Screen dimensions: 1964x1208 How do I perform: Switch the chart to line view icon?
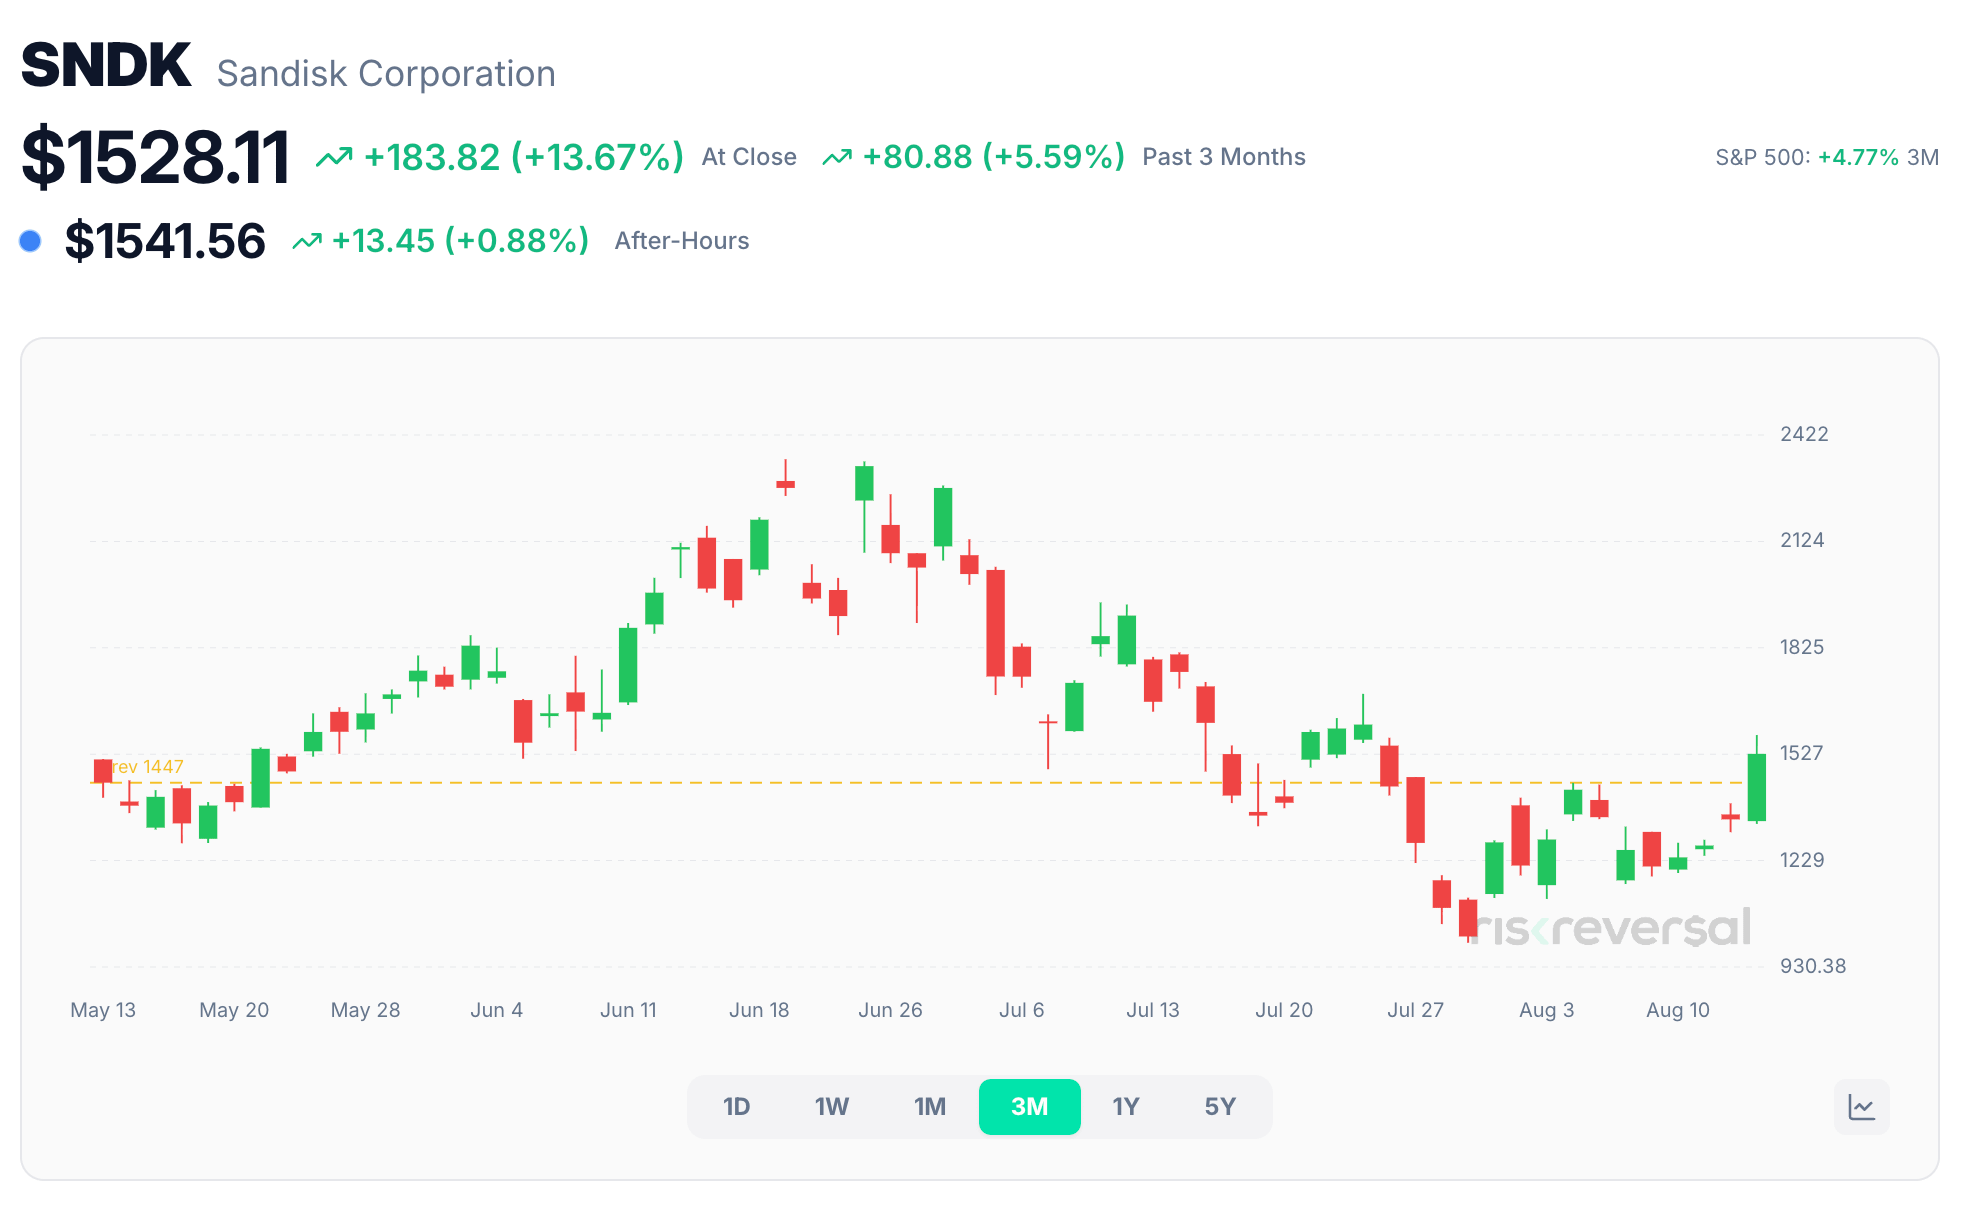1861,1107
